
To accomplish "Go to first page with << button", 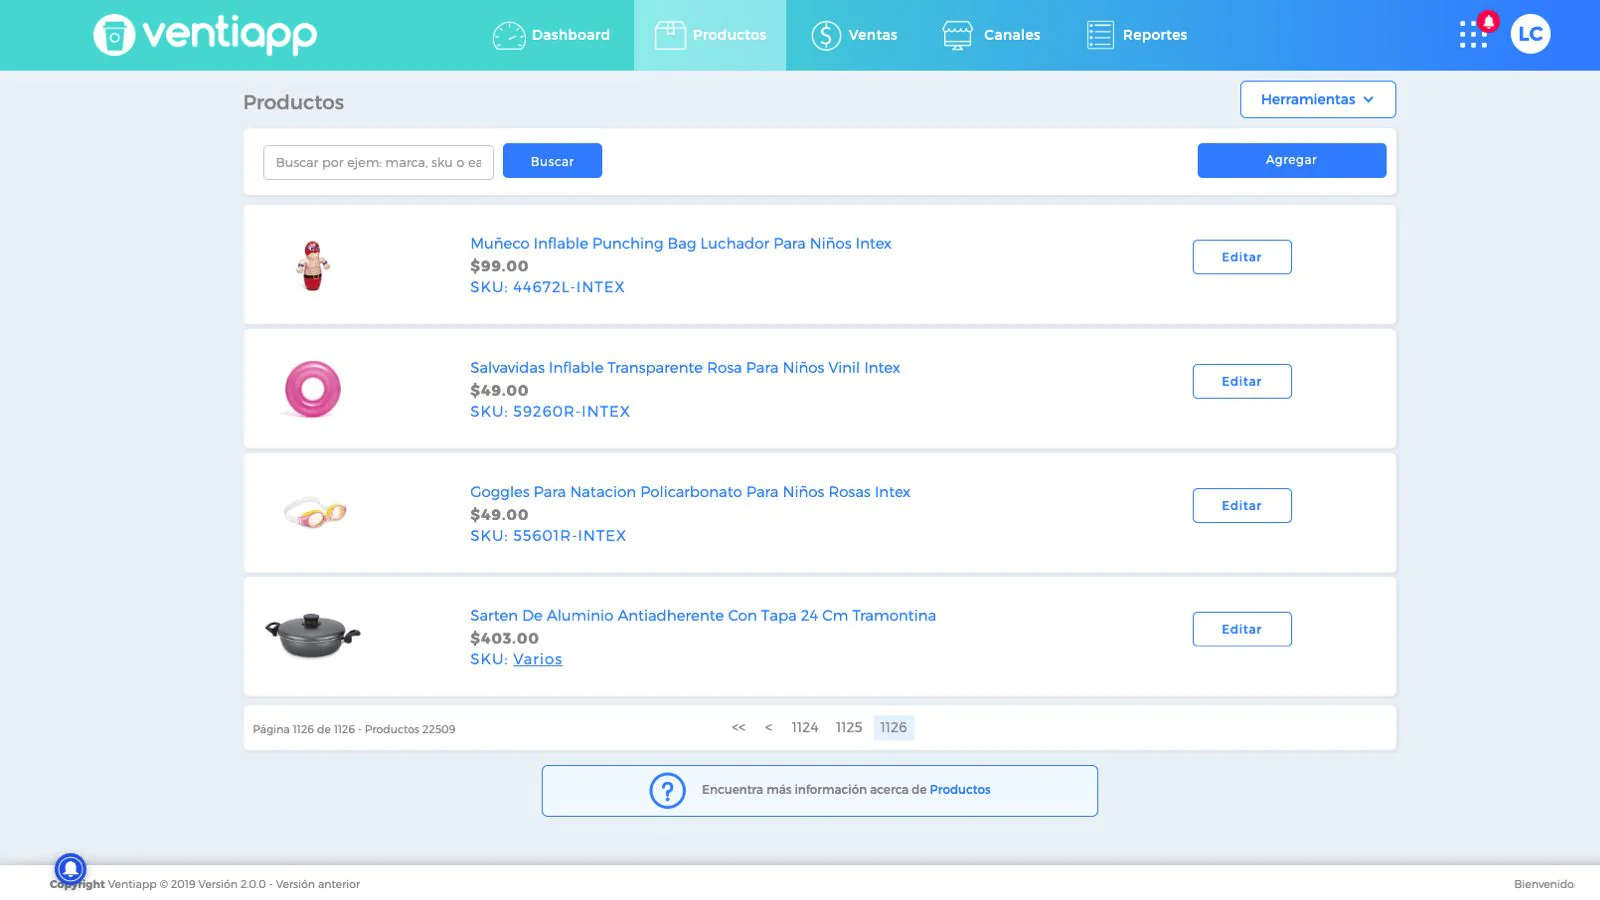I will [x=739, y=728].
